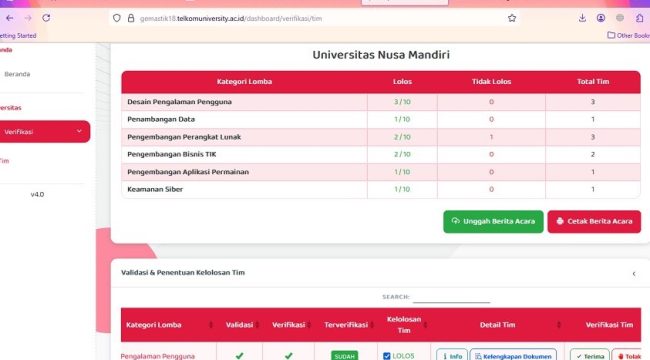Screen dimensions: 650x360
Task: Open the account profile icon in the toolbar
Action: (601, 18)
